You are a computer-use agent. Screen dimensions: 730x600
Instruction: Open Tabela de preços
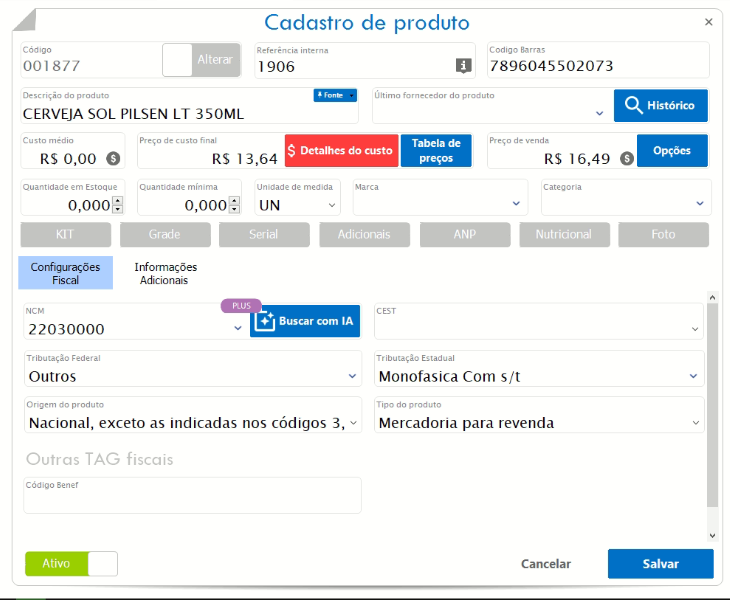click(x=436, y=151)
